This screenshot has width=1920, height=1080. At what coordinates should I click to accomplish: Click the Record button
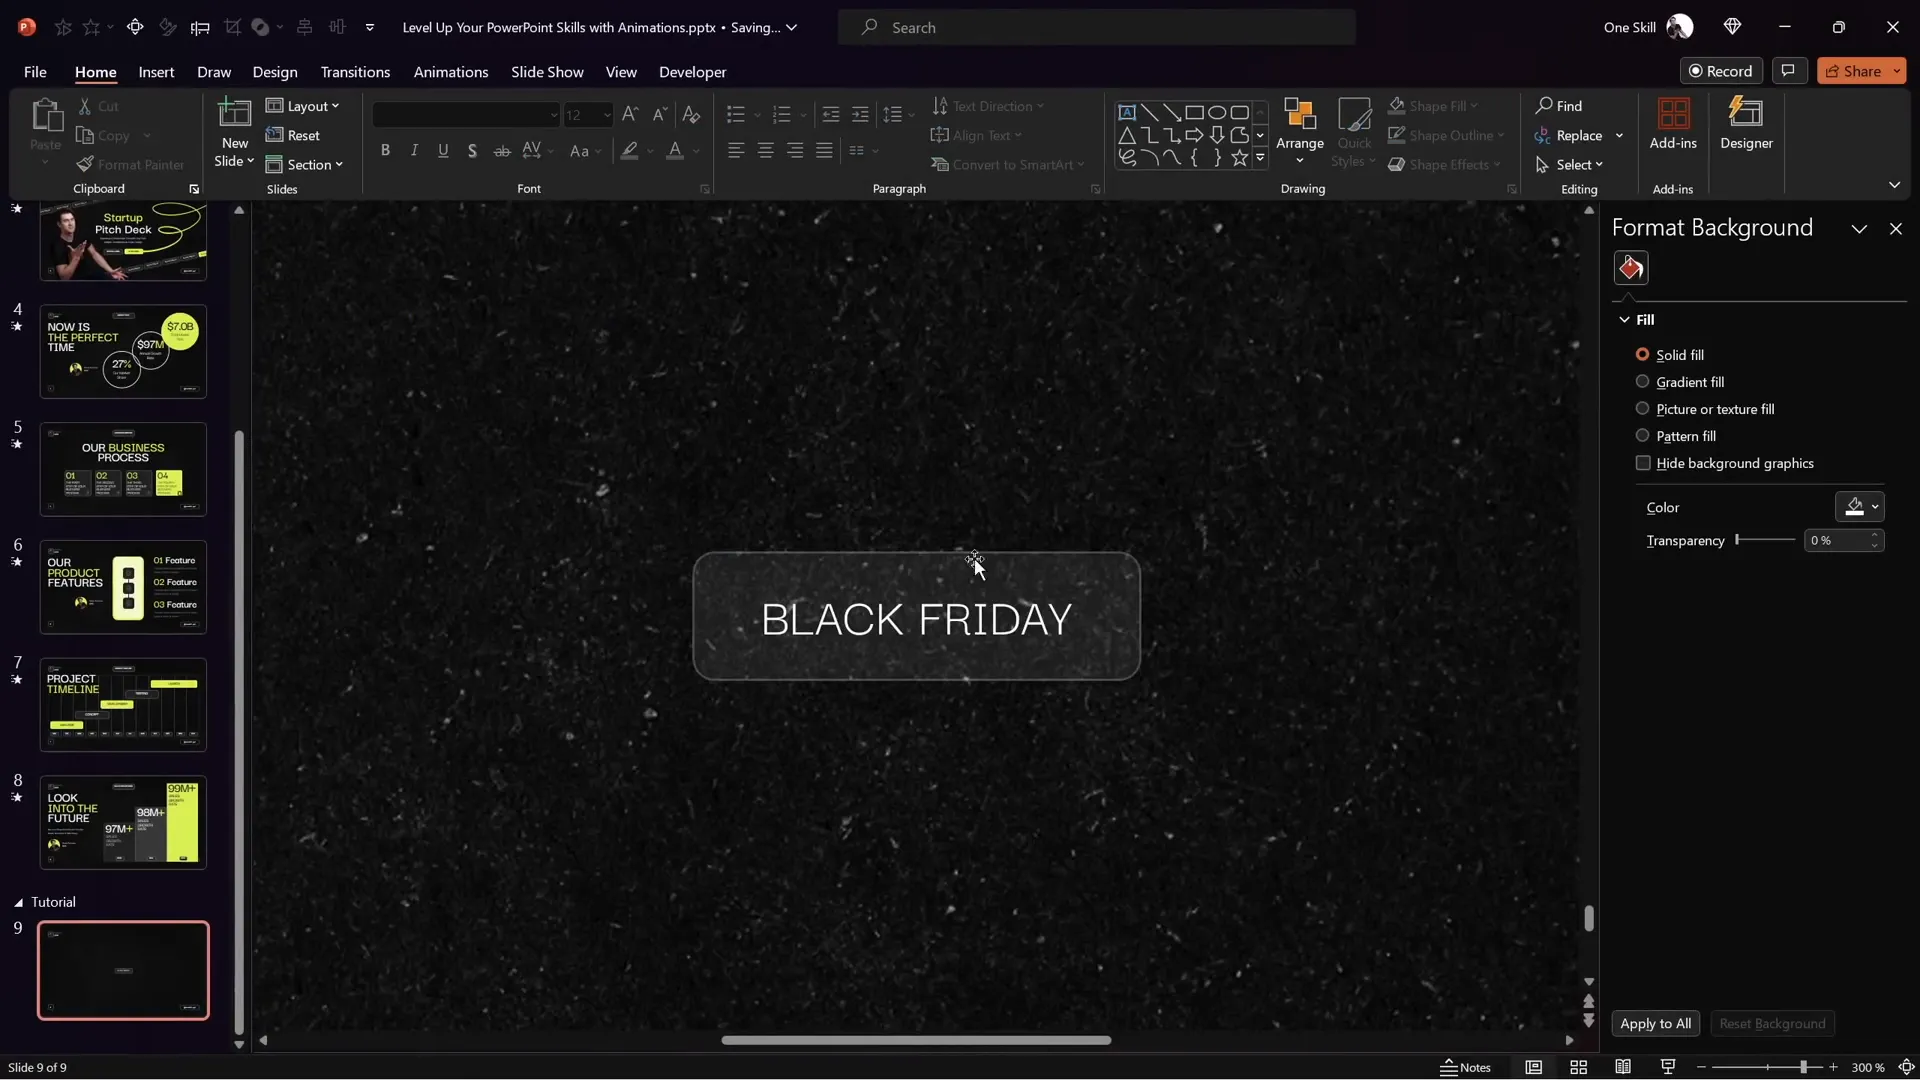tap(1720, 71)
